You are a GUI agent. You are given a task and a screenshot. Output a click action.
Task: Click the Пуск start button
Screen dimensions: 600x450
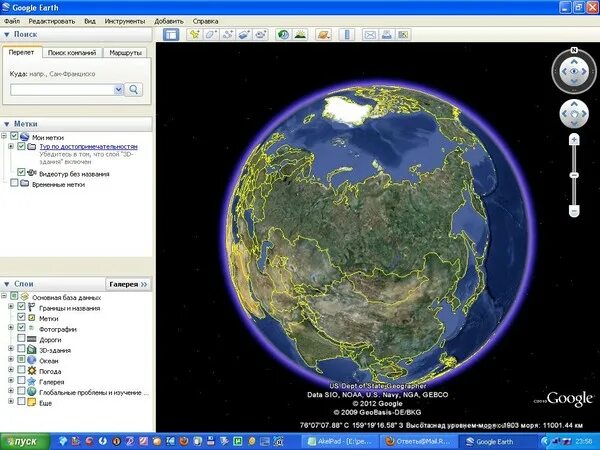[25, 441]
